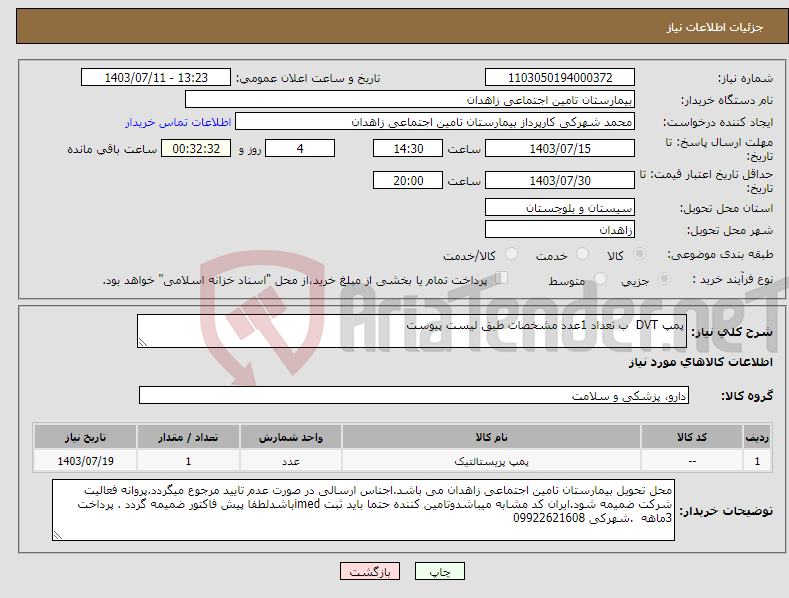Select the کالا/خدمت radio button
This screenshot has height=598, width=789.
pyautogui.click(x=511, y=254)
